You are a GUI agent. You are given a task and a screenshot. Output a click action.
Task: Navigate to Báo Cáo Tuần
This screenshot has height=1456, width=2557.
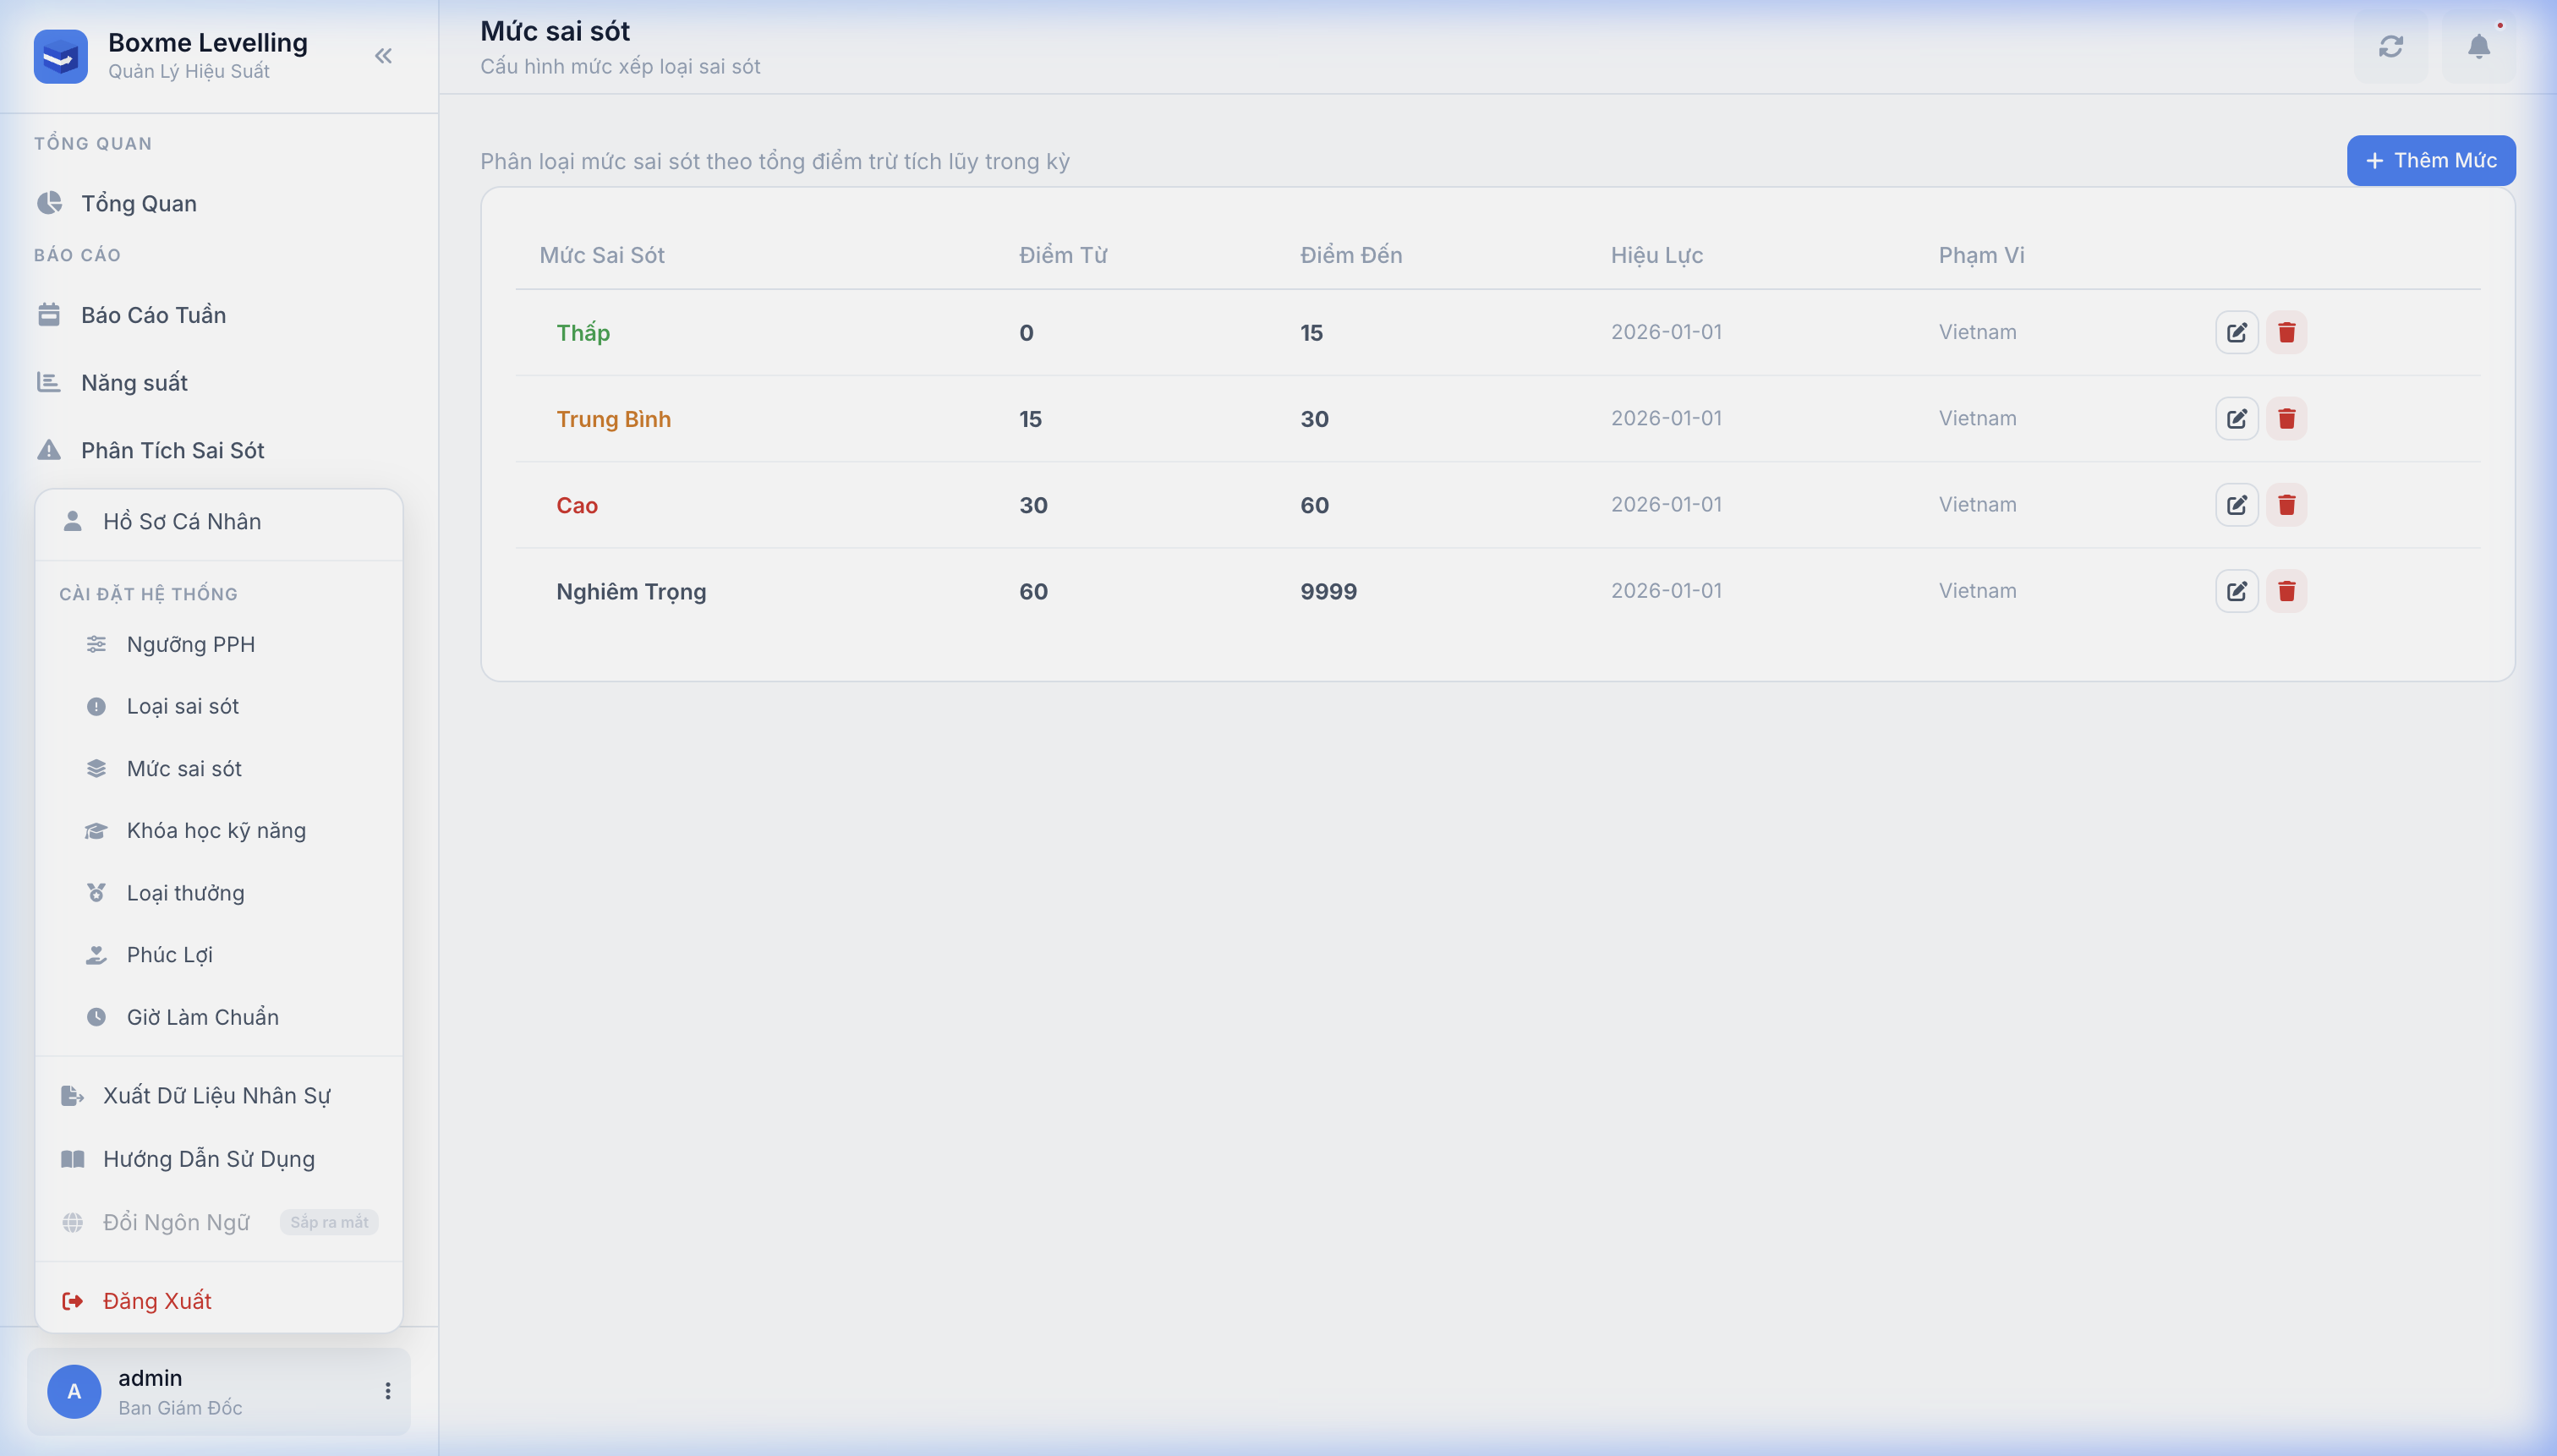[153, 315]
